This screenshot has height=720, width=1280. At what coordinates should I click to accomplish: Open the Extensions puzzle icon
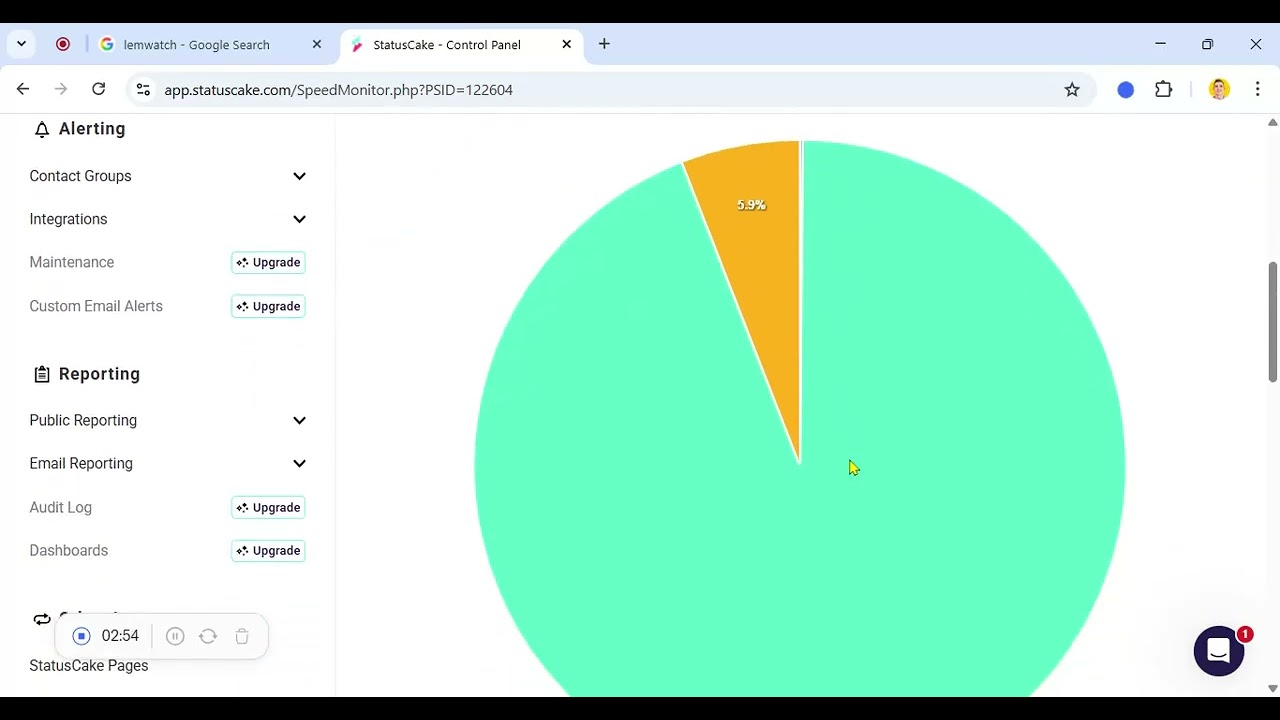(1163, 90)
